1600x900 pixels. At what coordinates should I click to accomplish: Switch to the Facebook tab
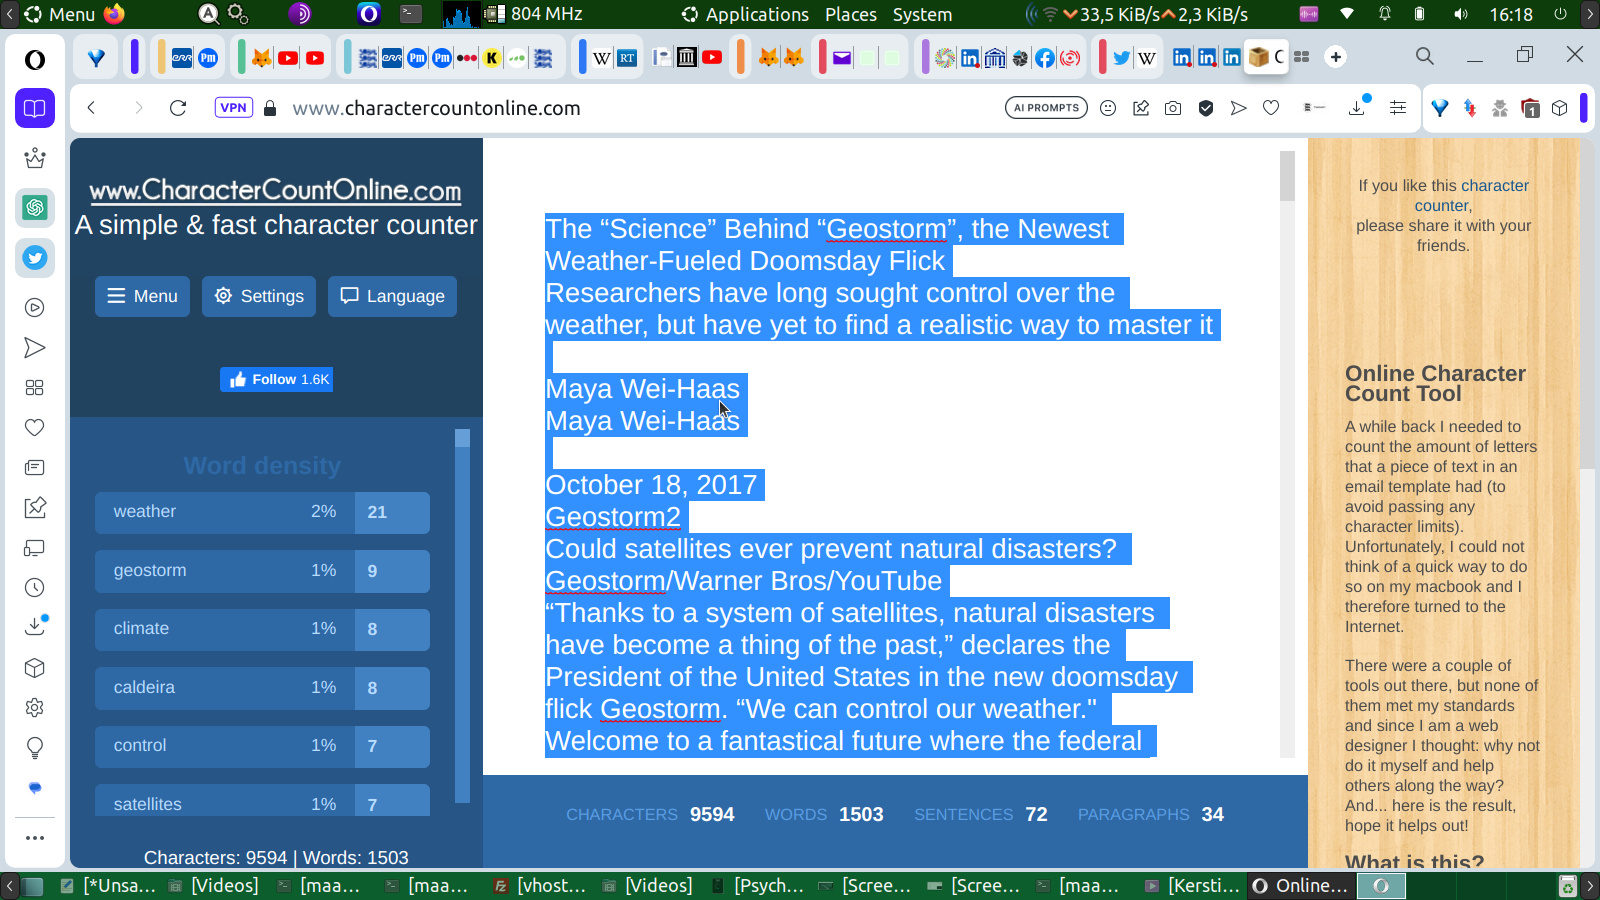(1045, 58)
